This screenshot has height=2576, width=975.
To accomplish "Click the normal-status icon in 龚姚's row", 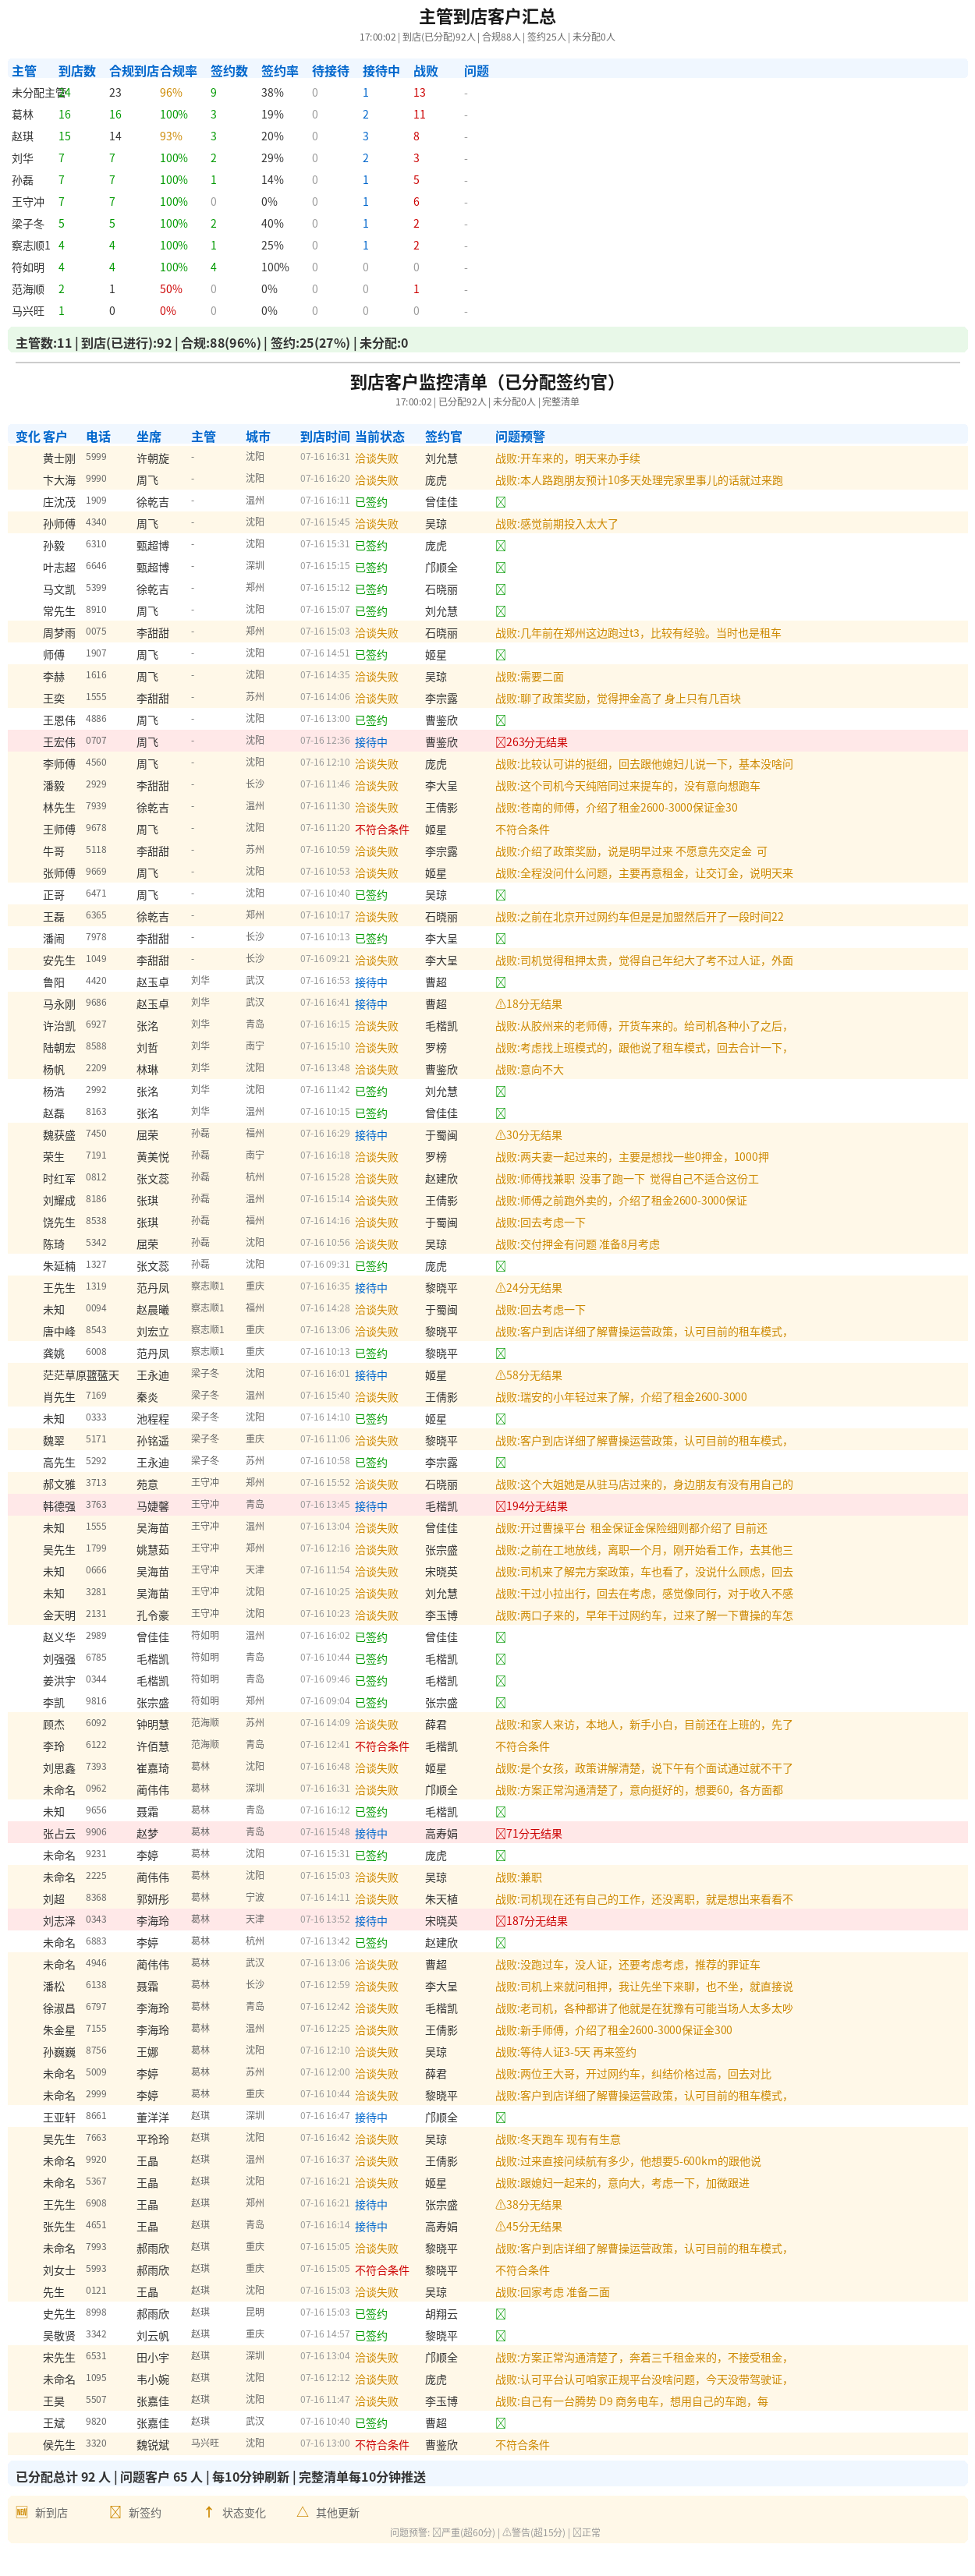I will (501, 1353).
